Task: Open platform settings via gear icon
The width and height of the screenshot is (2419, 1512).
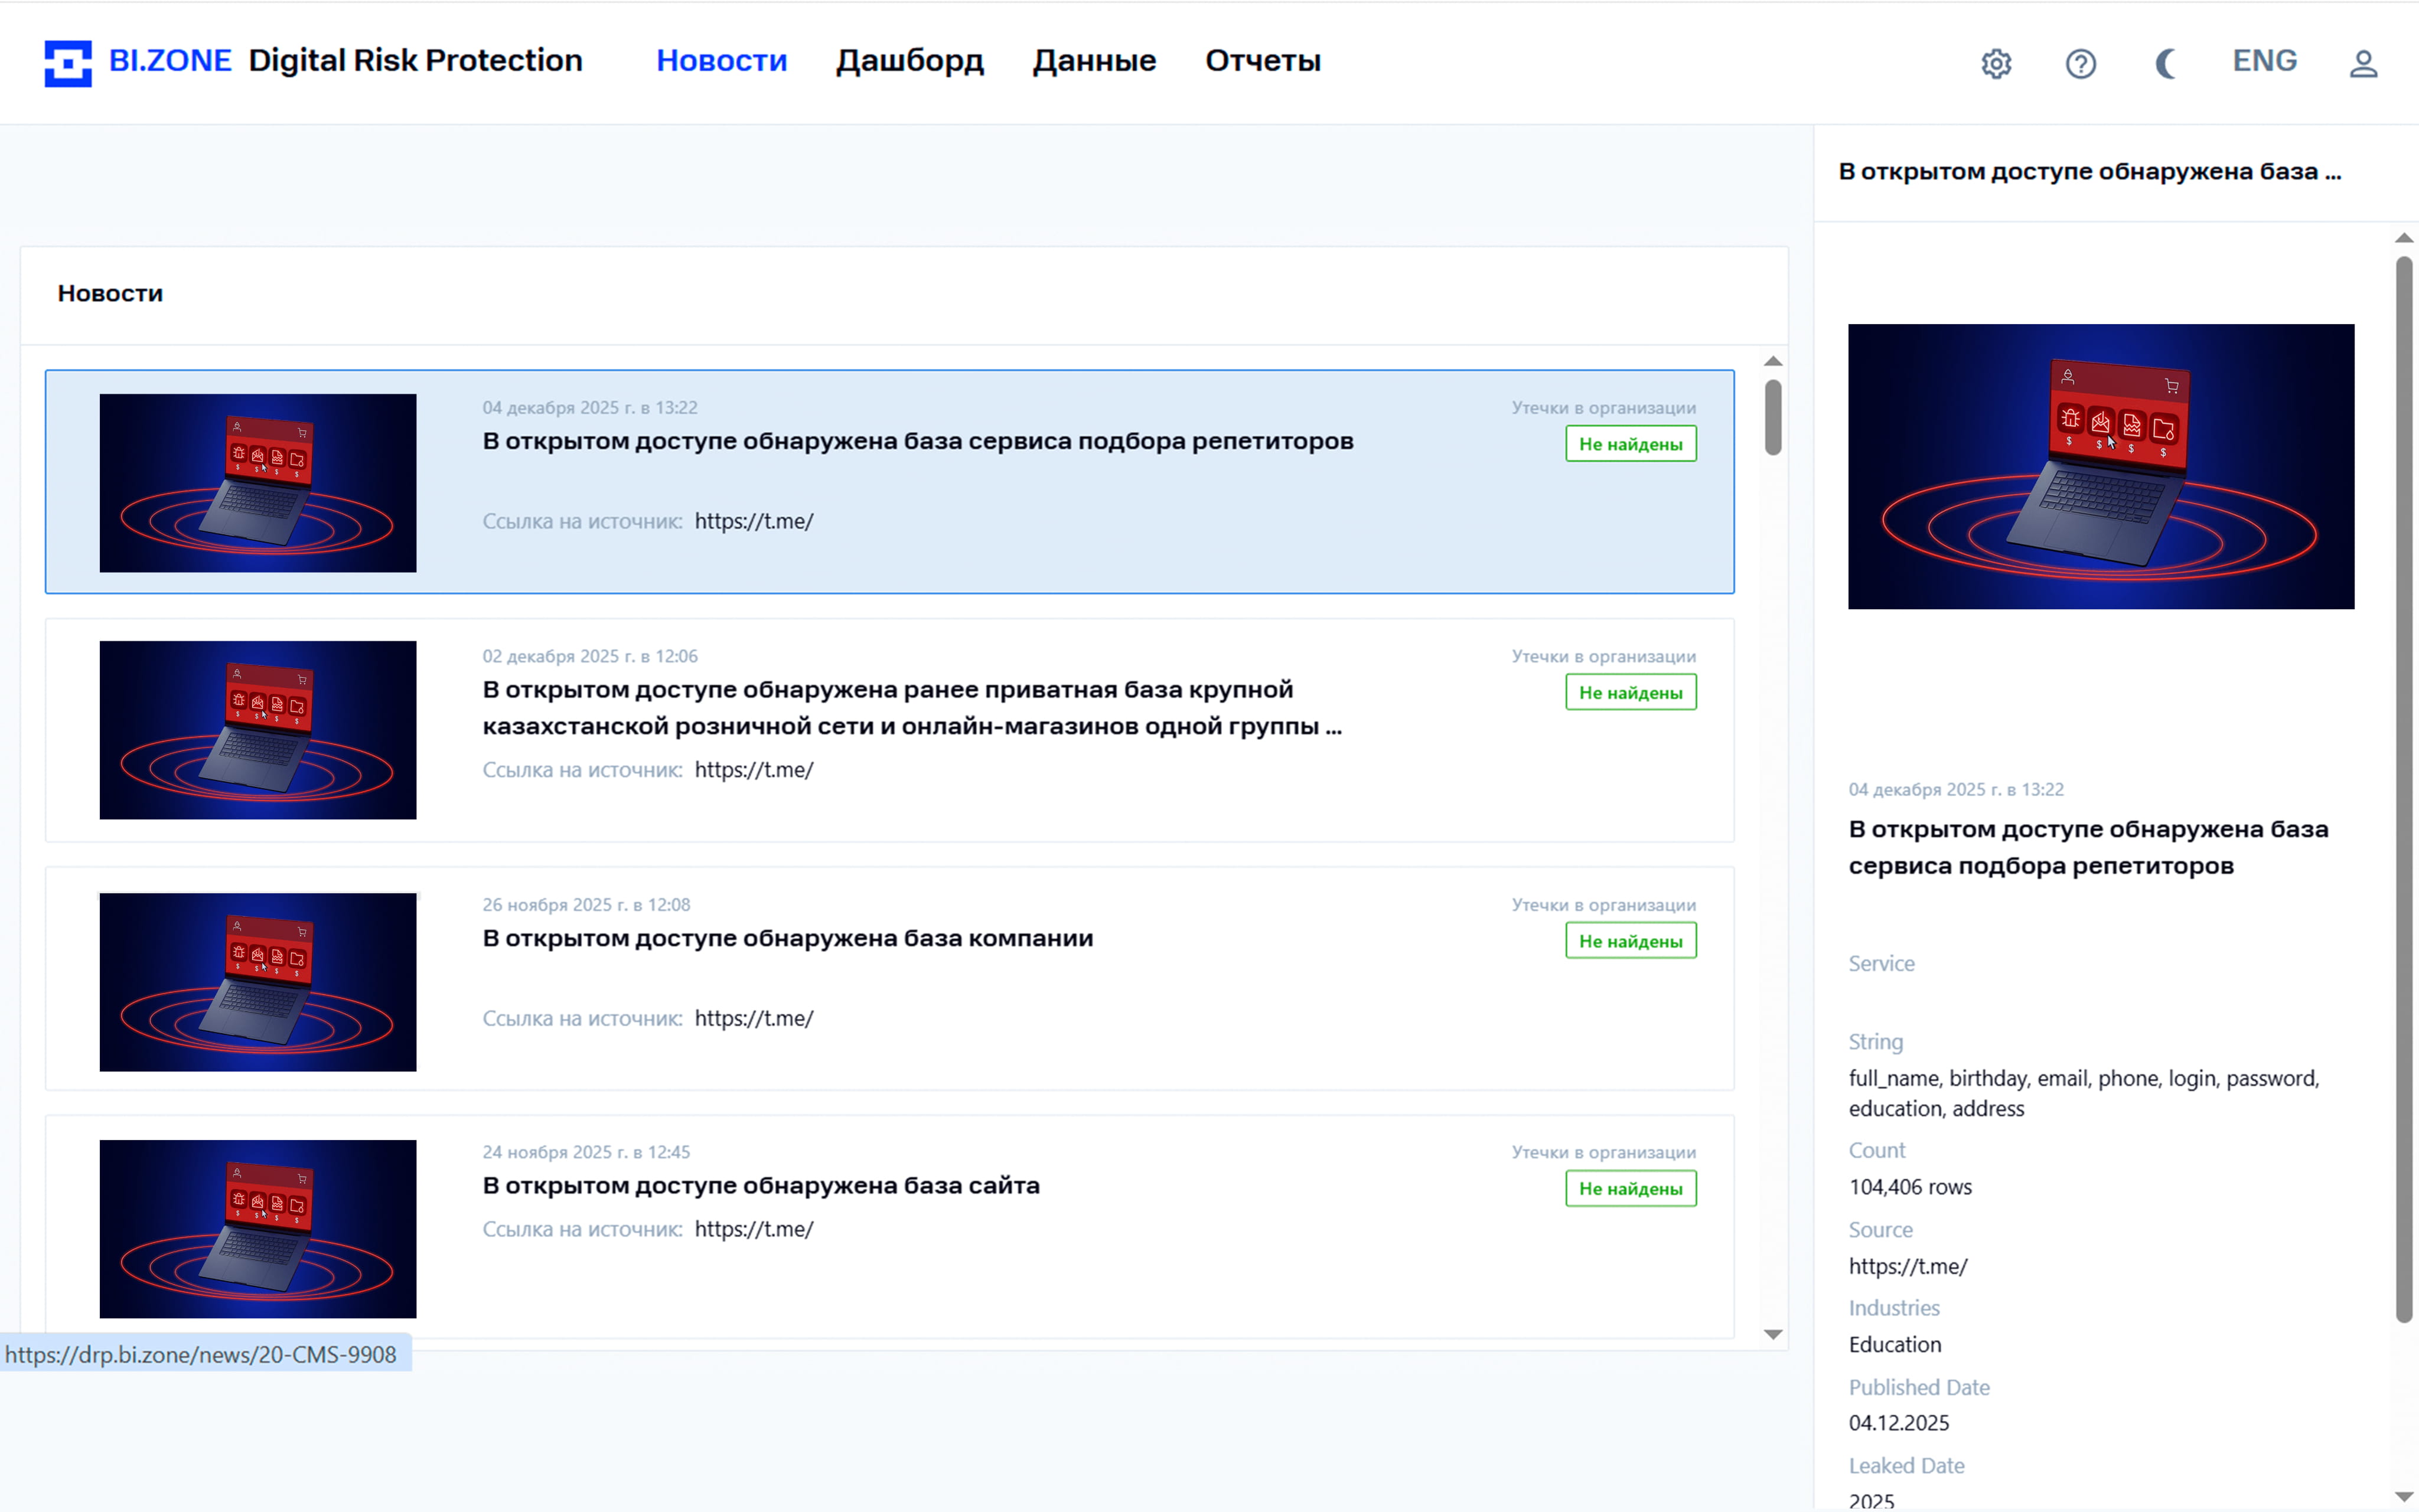Action: click(1996, 62)
